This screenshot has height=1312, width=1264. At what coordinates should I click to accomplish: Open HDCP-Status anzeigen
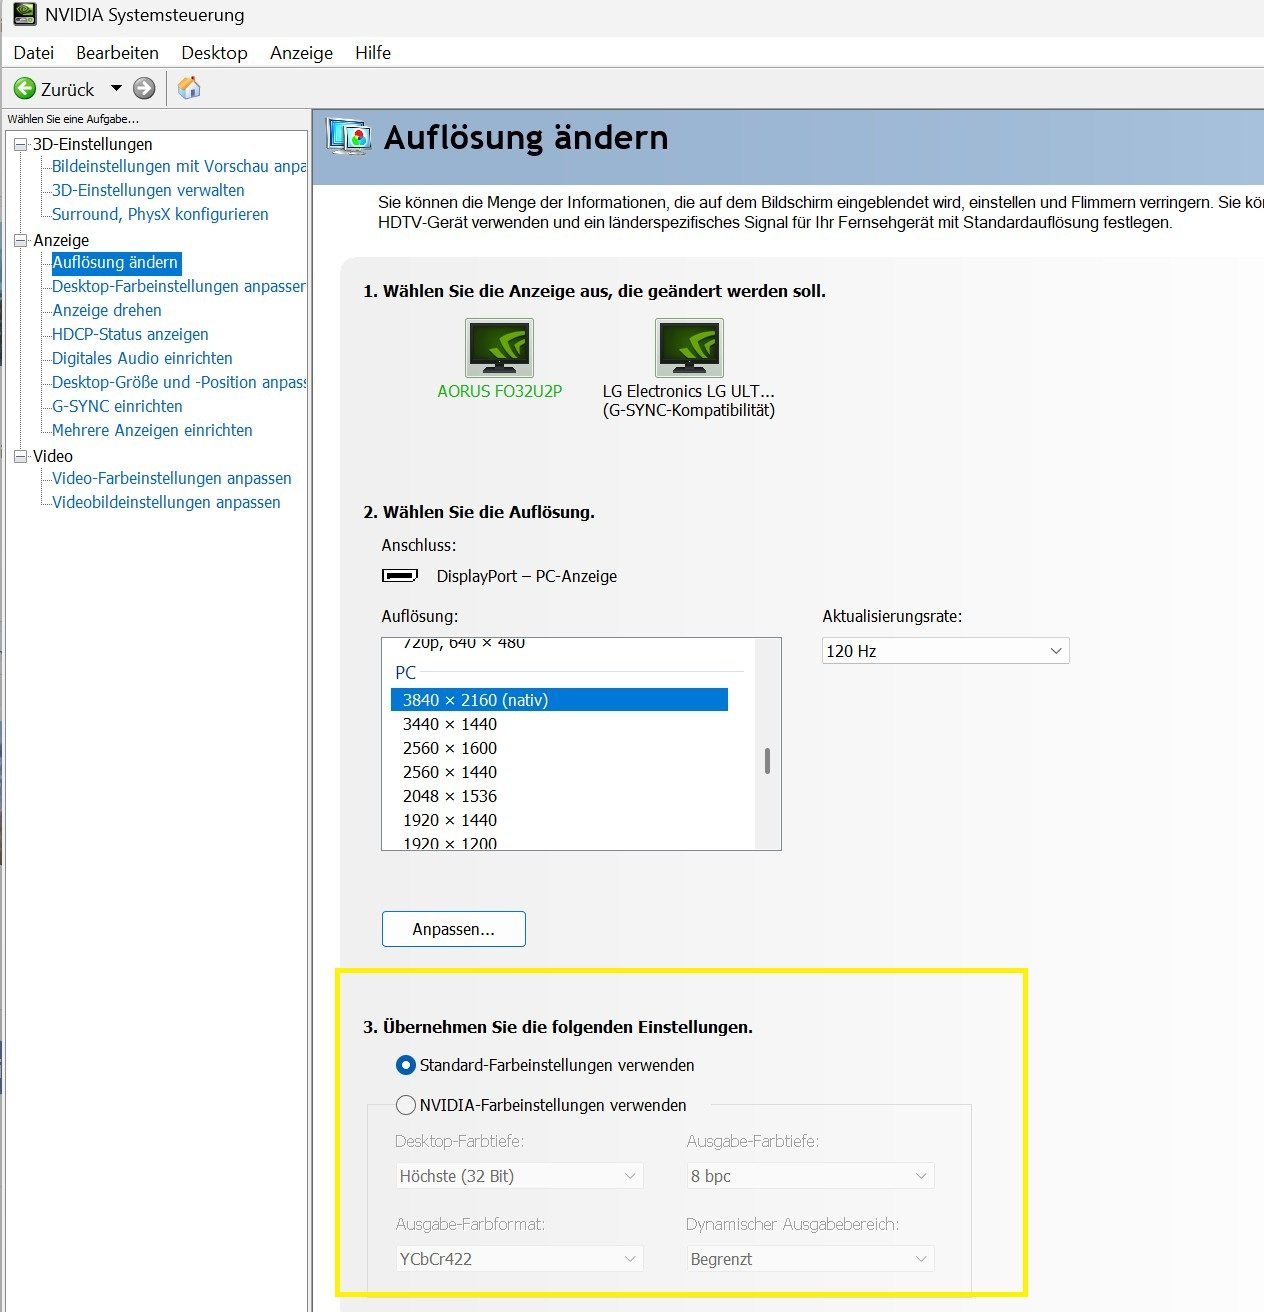tap(130, 335)
